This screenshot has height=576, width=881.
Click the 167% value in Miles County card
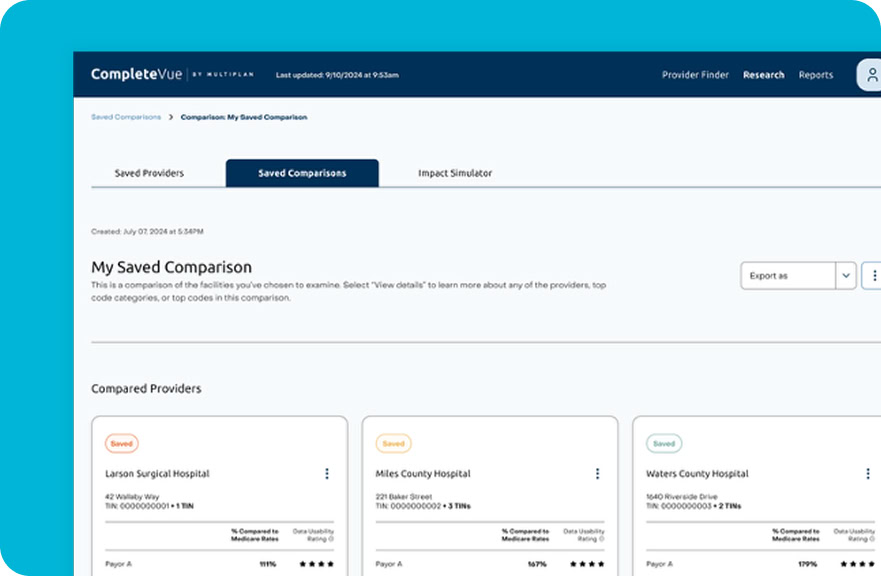tap(537, 564)
